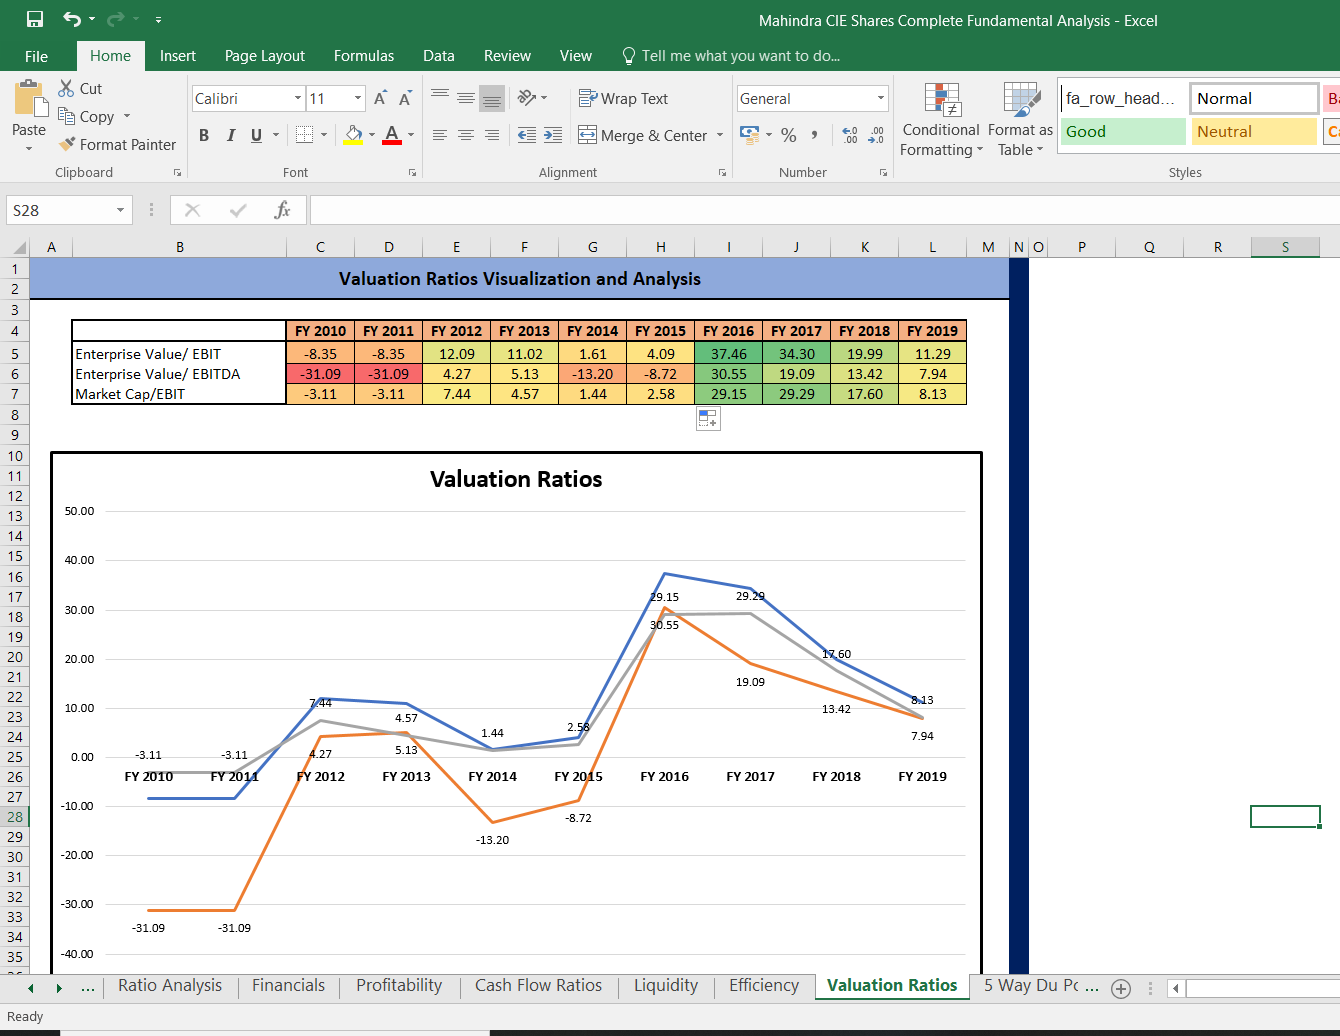
Task: Open the Font Color dropdown arrow
Action: click(411, 135)
